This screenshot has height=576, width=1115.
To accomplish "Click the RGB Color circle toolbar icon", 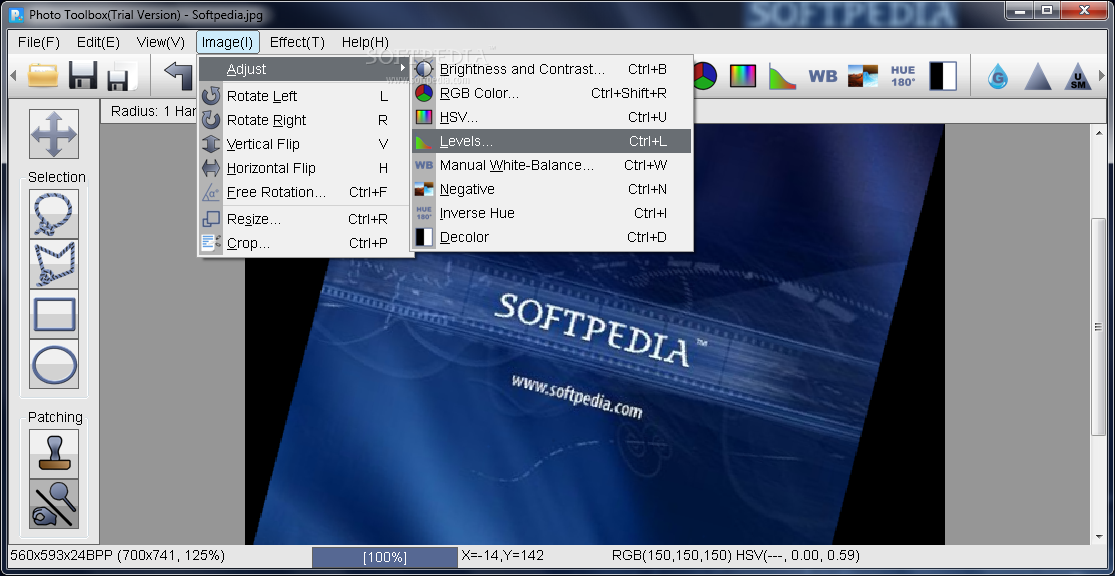I will click(704, 76).
